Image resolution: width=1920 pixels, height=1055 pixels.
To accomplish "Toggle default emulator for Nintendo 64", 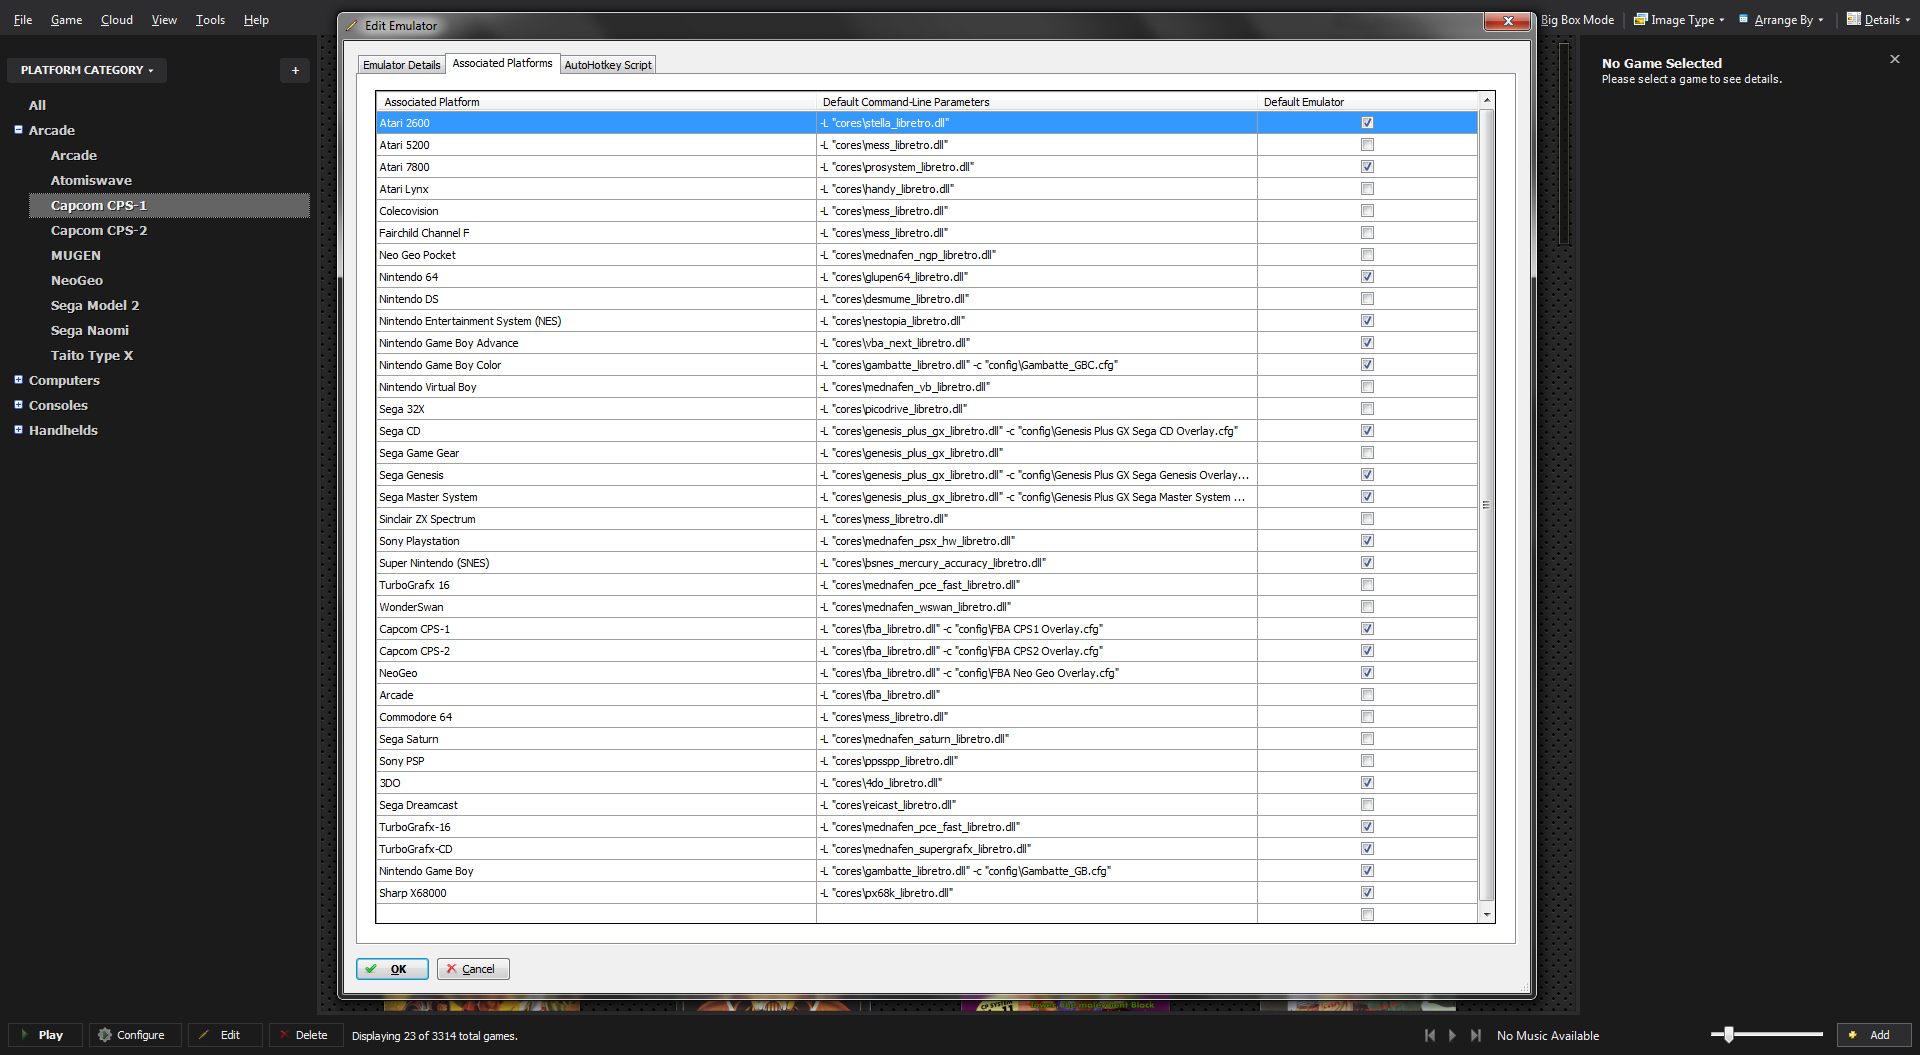I will click(x=1367, y=277).
